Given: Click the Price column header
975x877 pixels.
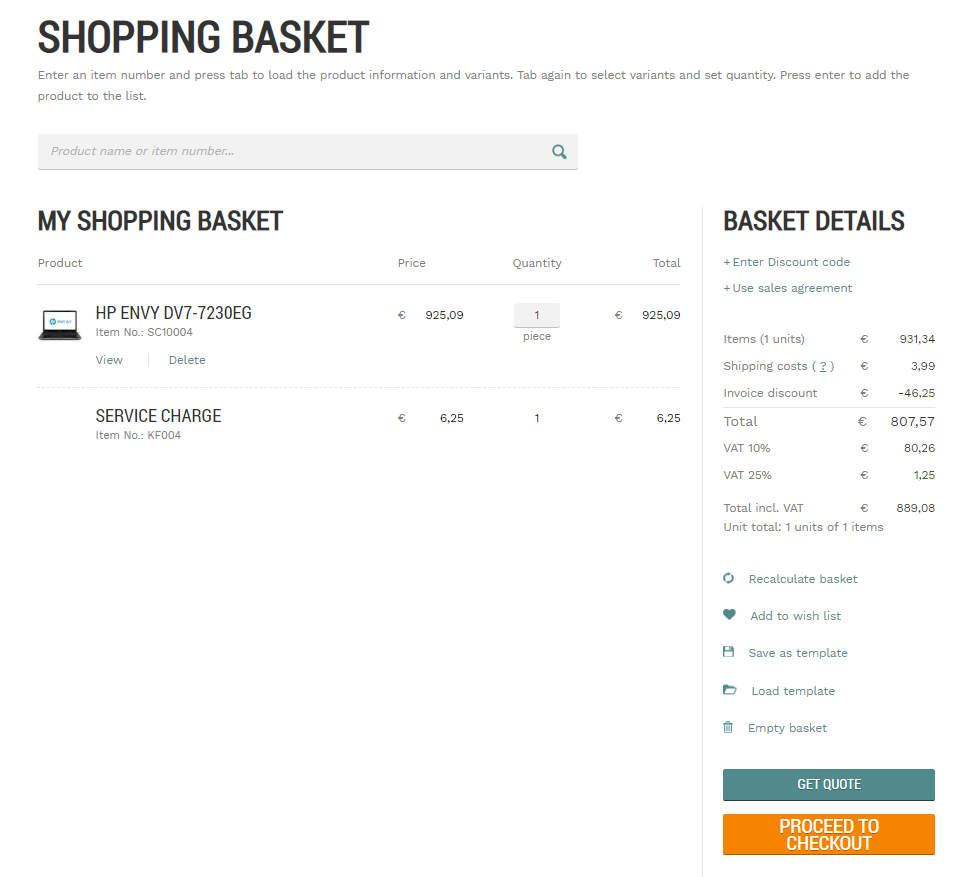Looking at the screenshot, I should point(412,263).
